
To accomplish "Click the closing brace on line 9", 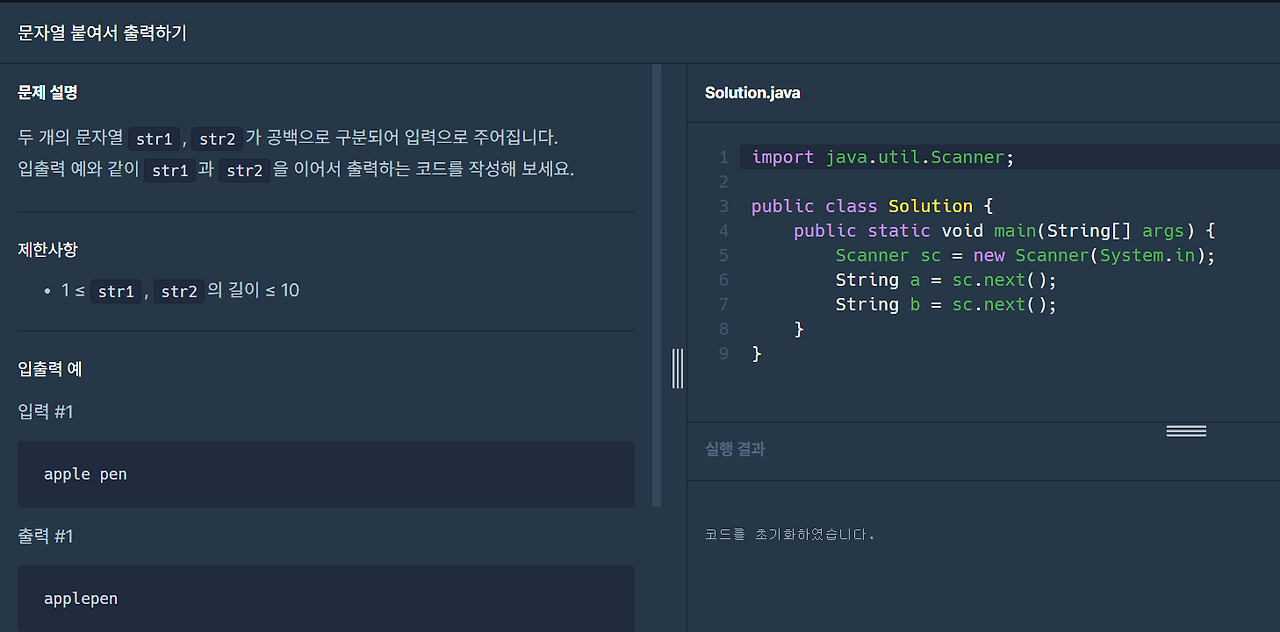I will click(757, 353).
